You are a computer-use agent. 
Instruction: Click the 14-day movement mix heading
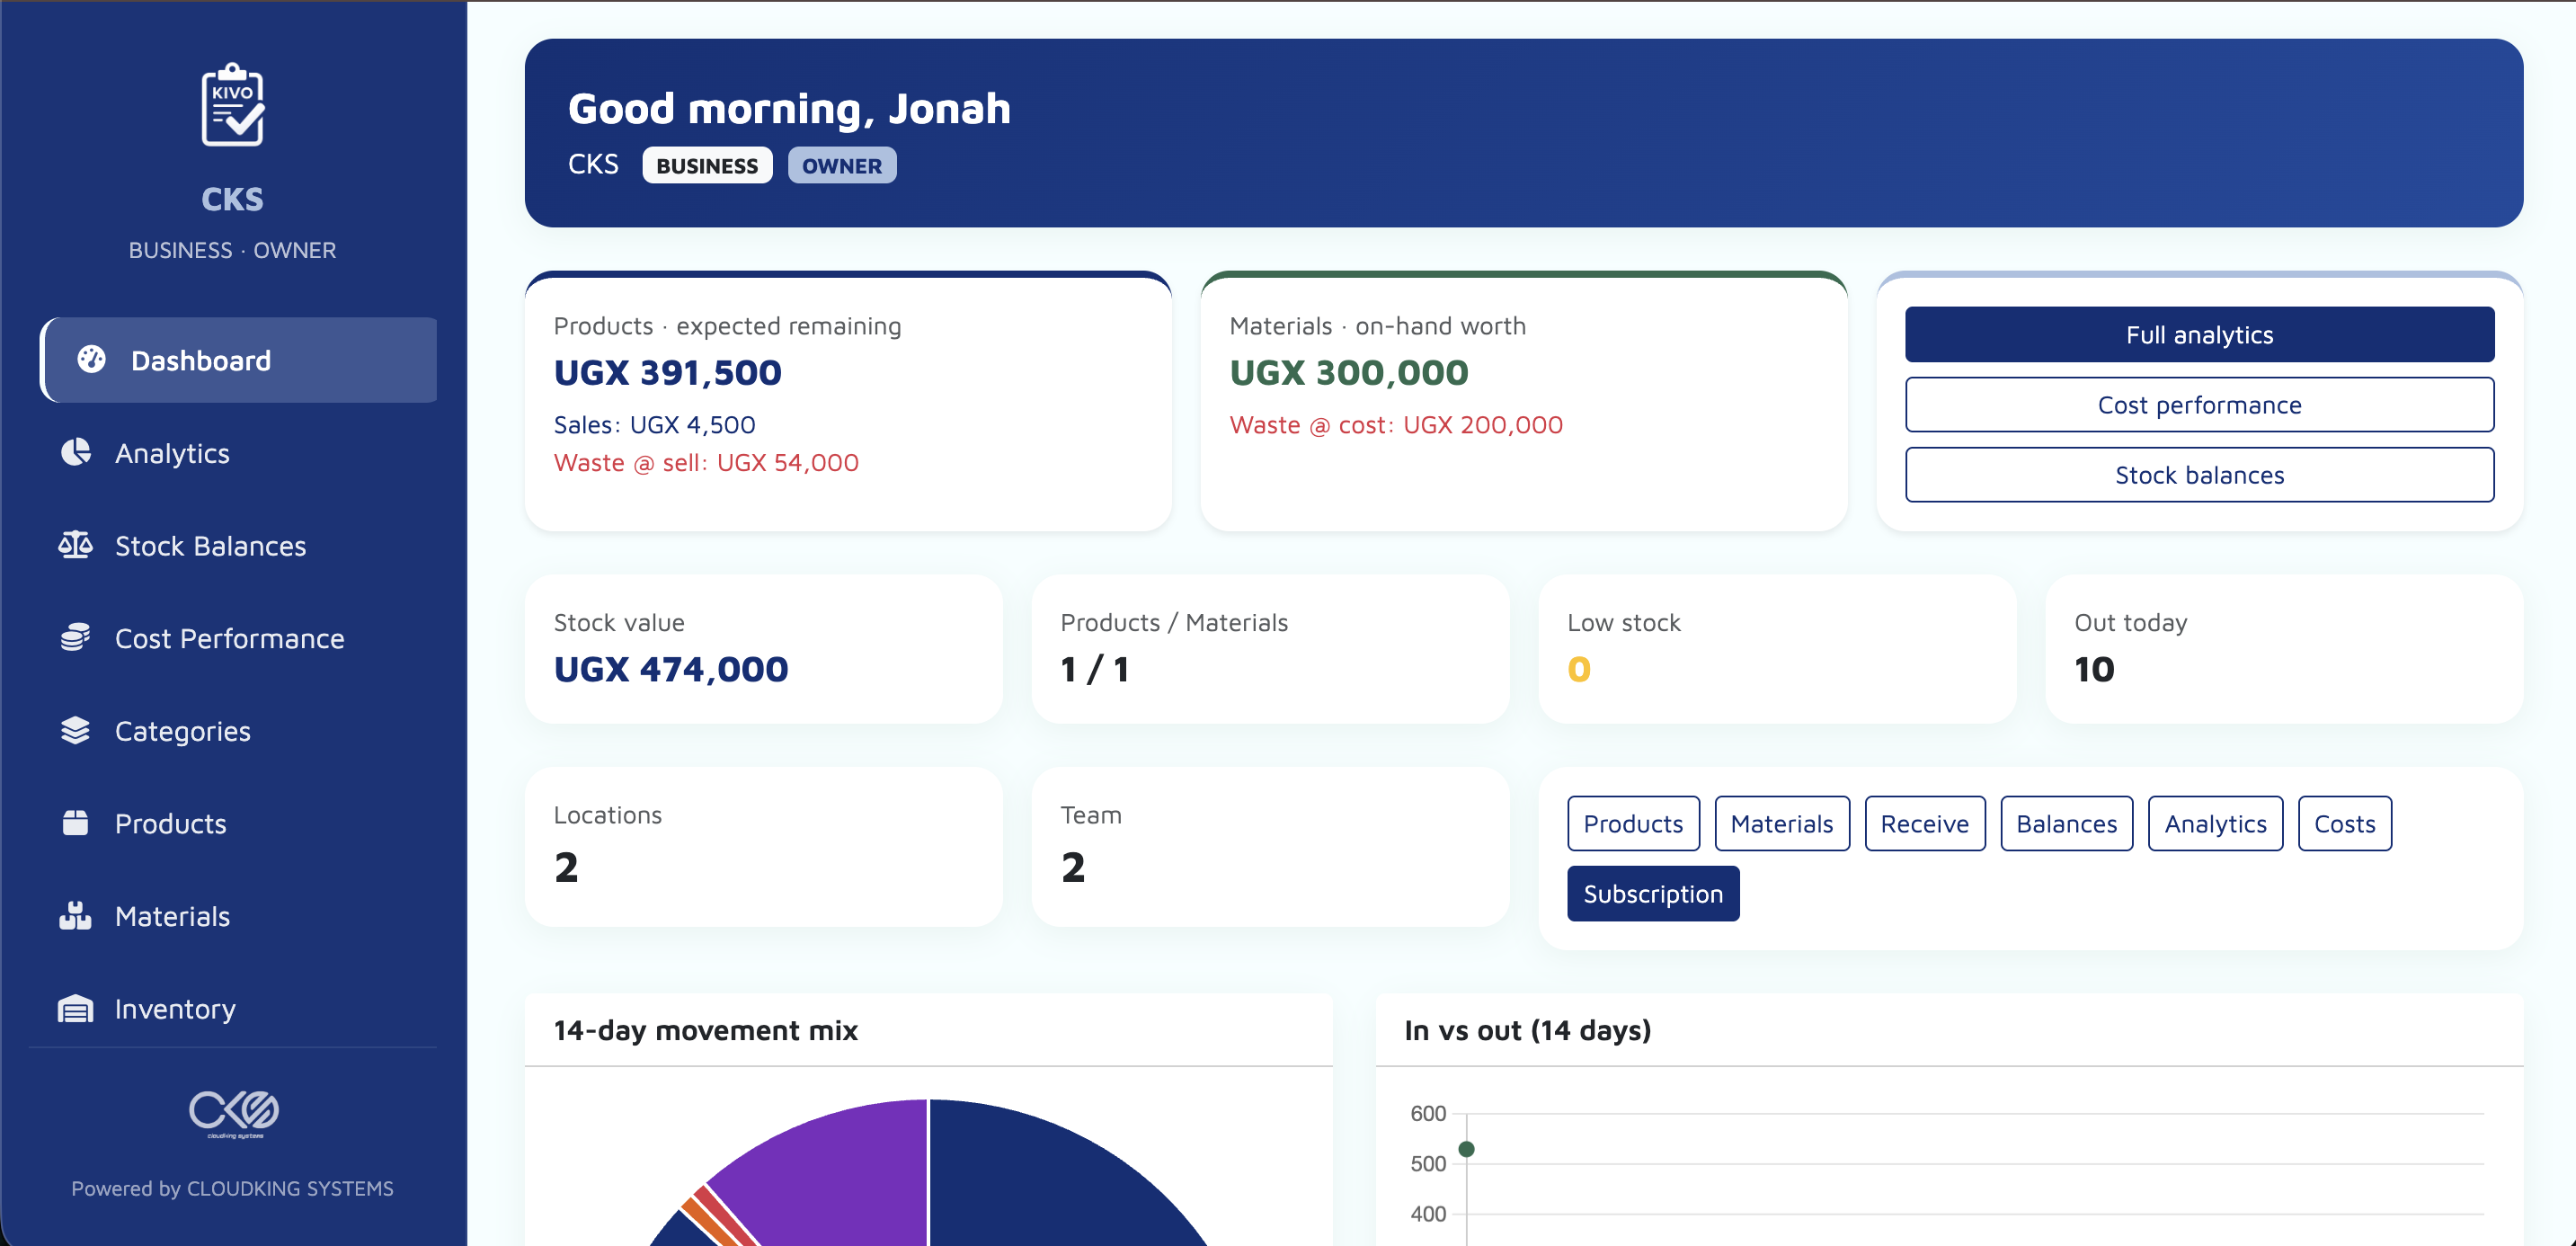pyautogui.click(x=706, y=1029)
